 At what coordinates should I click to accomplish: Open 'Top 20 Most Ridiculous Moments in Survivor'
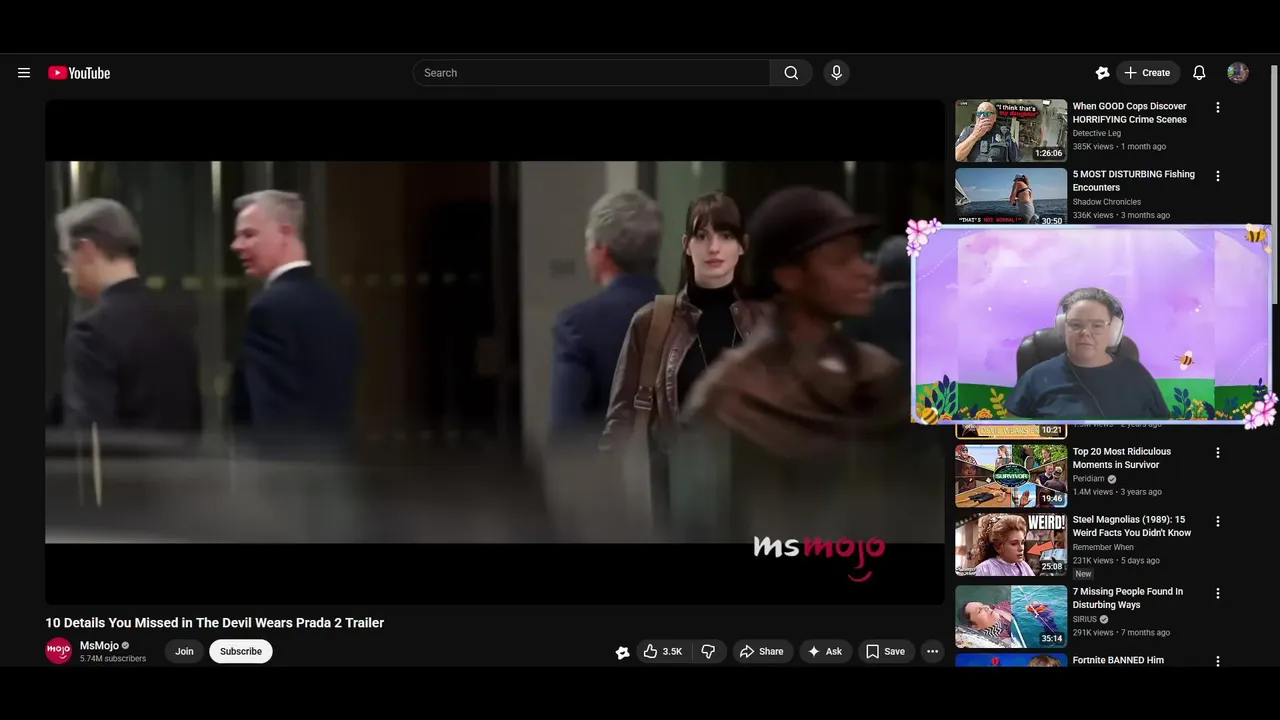point(1122,458)
